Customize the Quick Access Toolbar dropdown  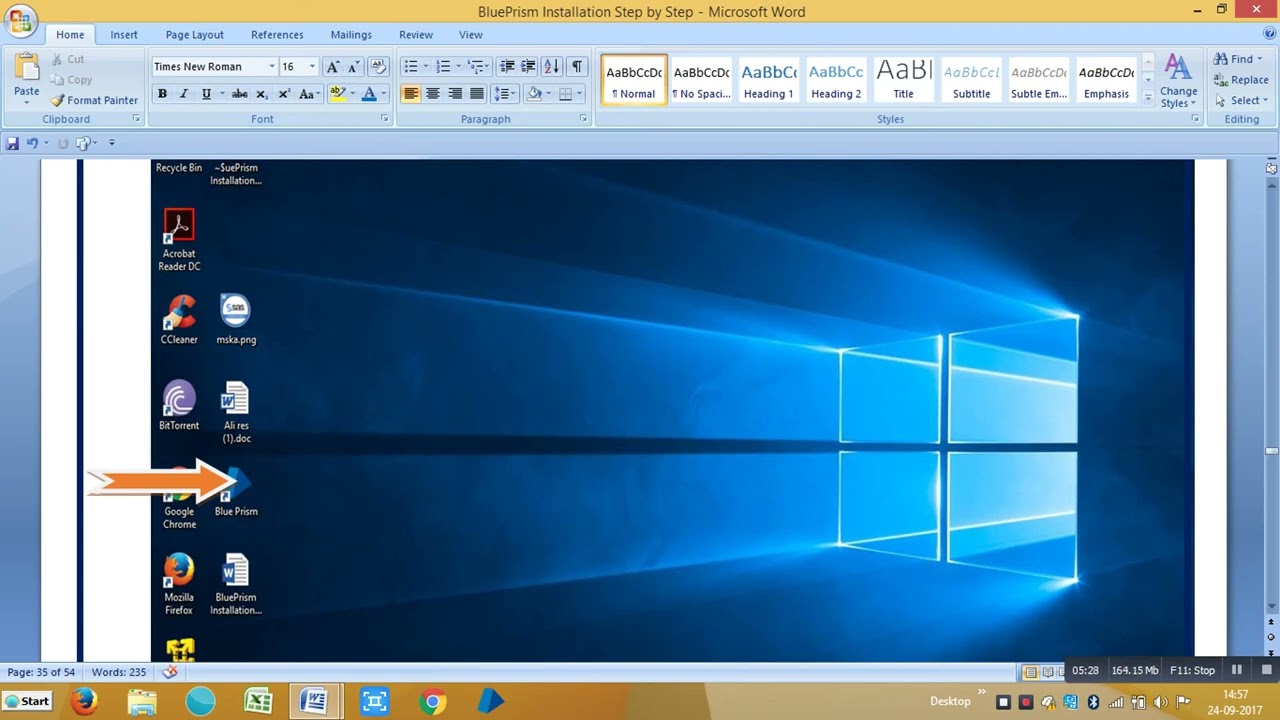pos(111,143)
